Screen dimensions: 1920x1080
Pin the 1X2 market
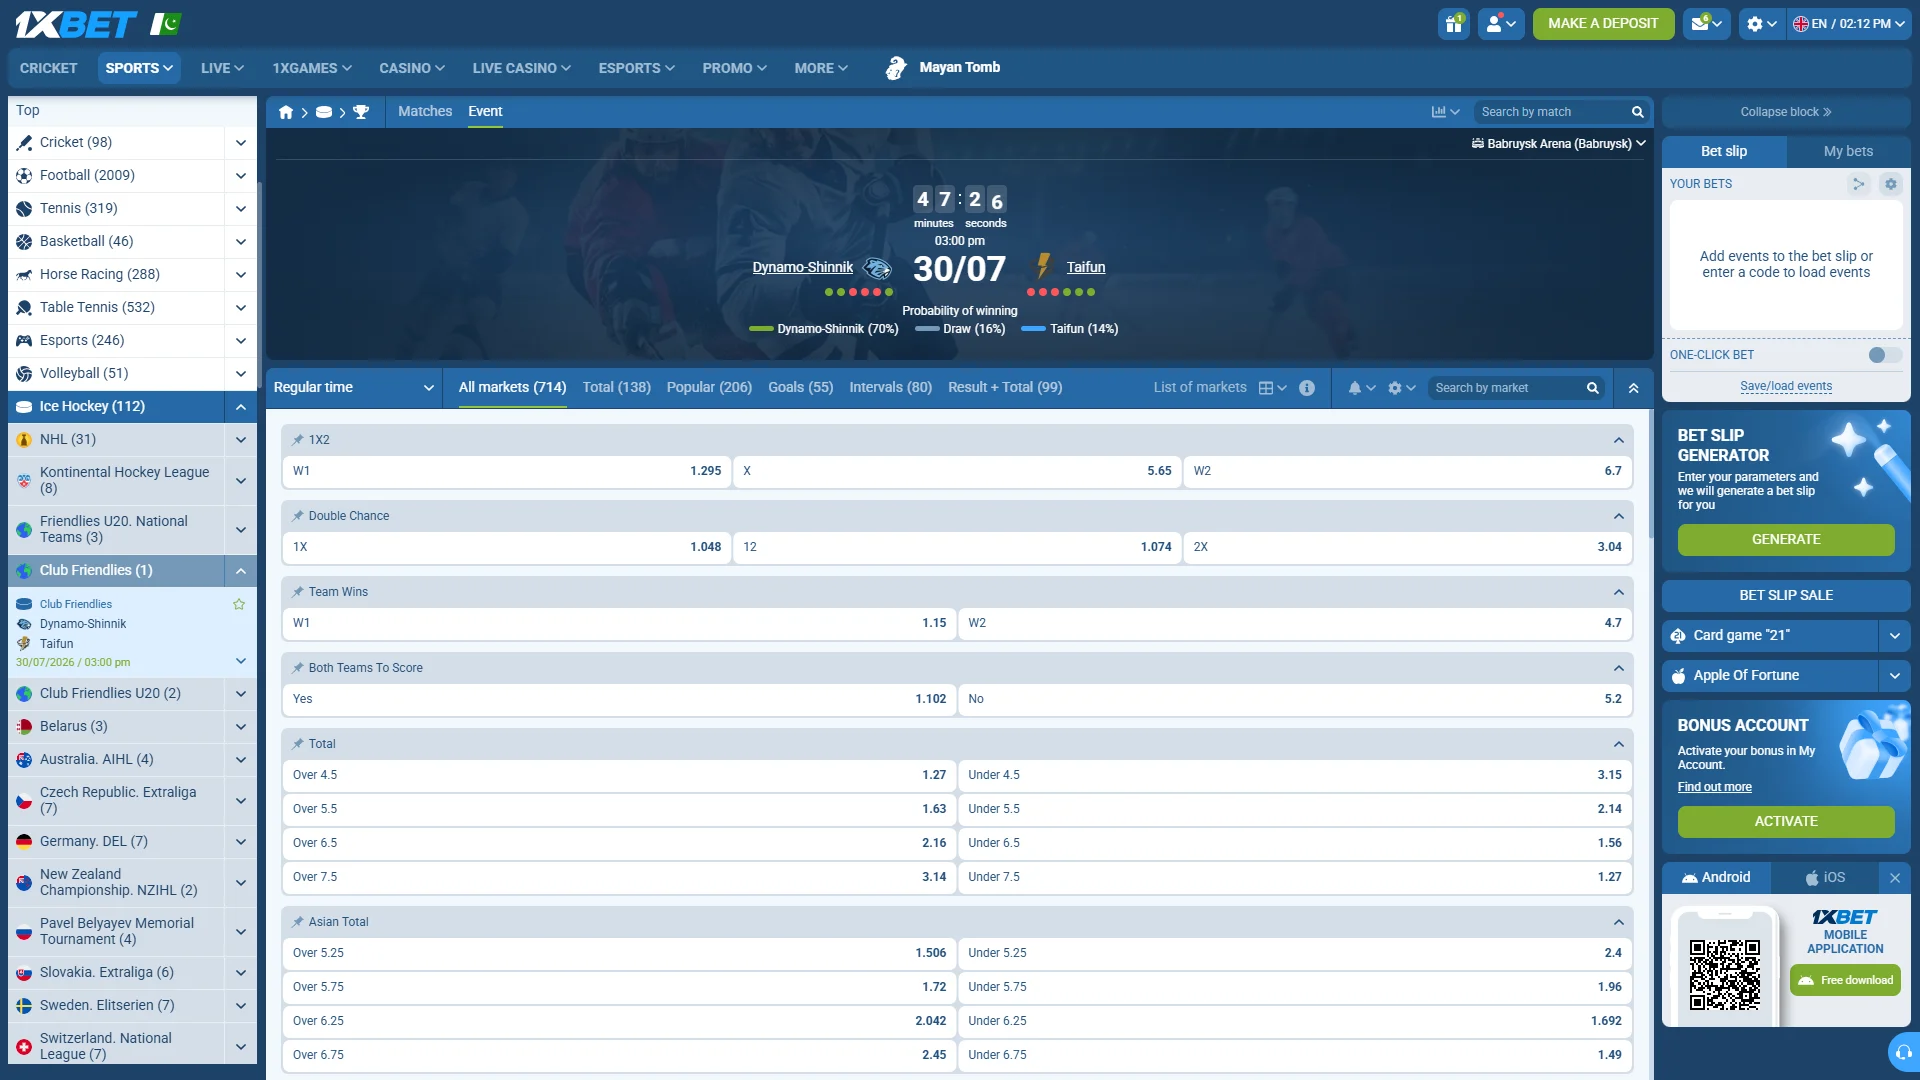pyautogui.click(x=298, y=440)
